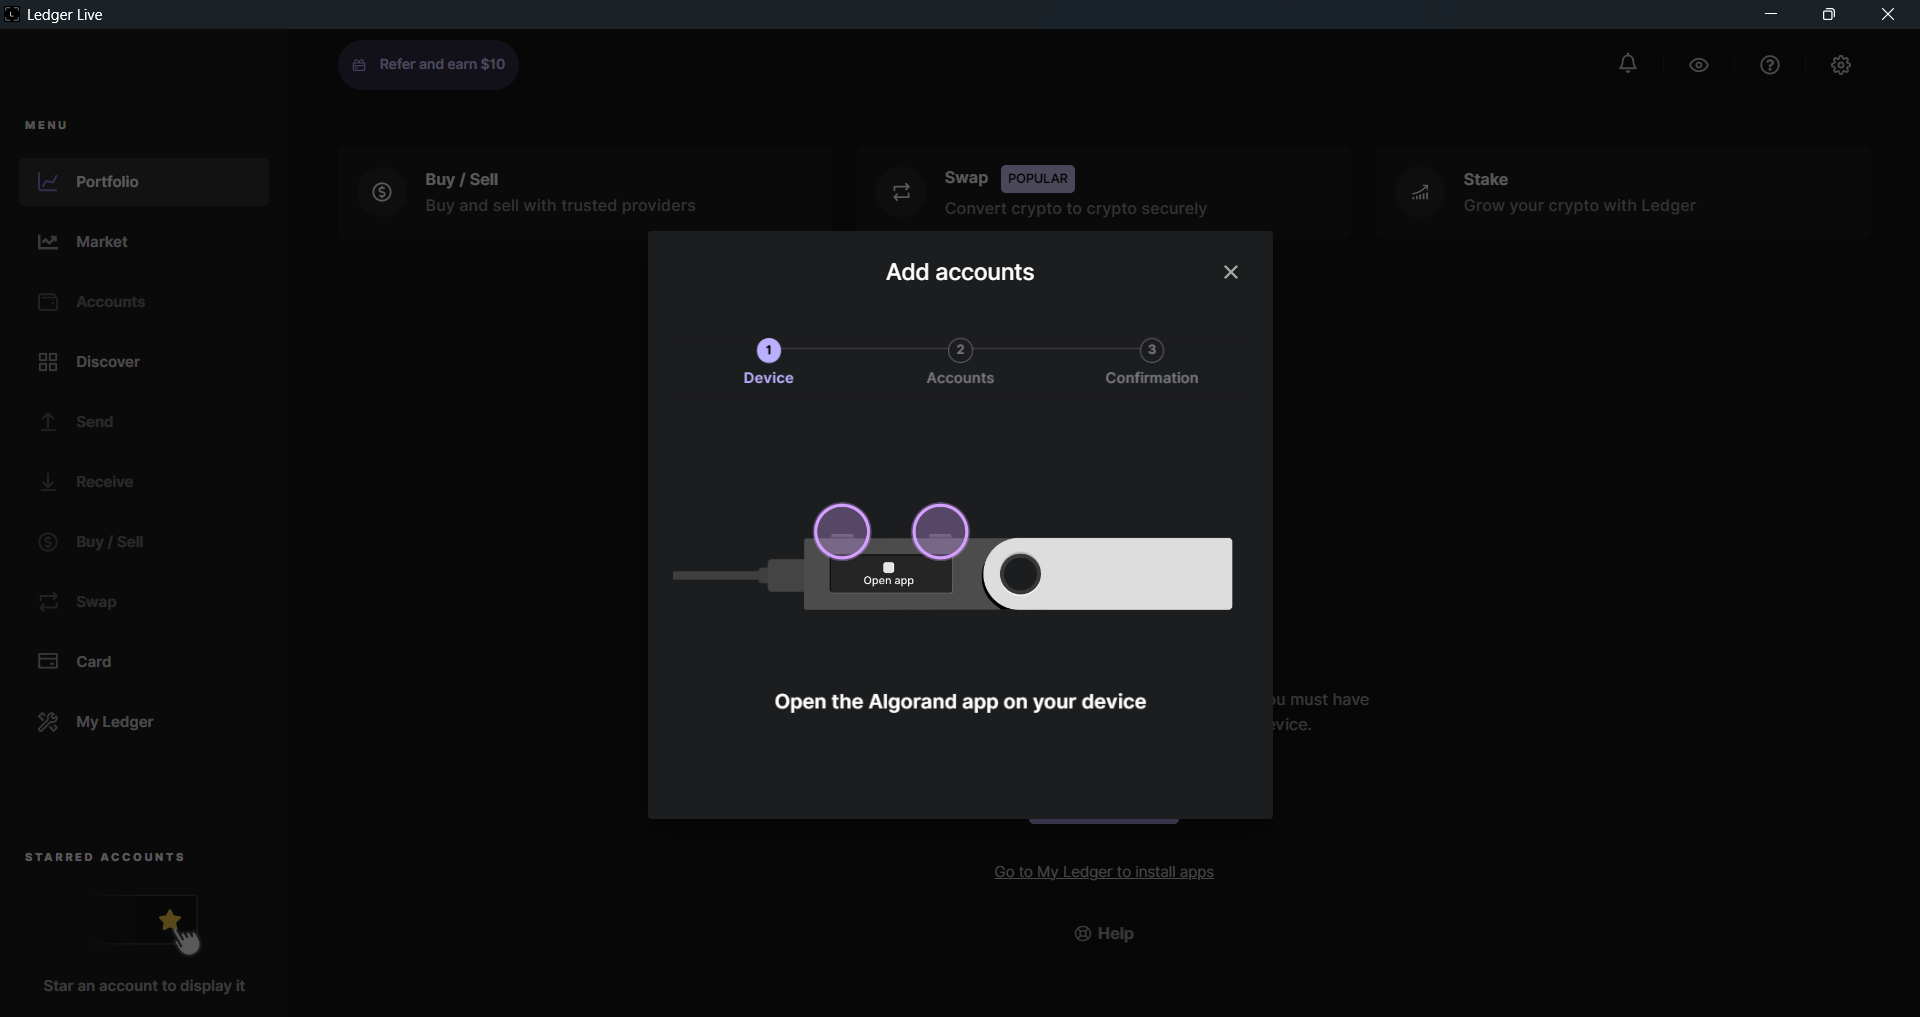Click Go to My Ledger to install apps

1103,871
